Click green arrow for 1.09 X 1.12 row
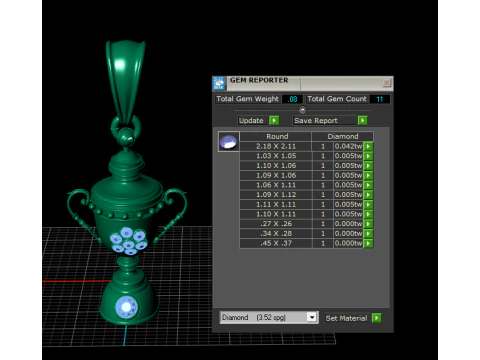480x360 pixels. click(x=368, y=195)
